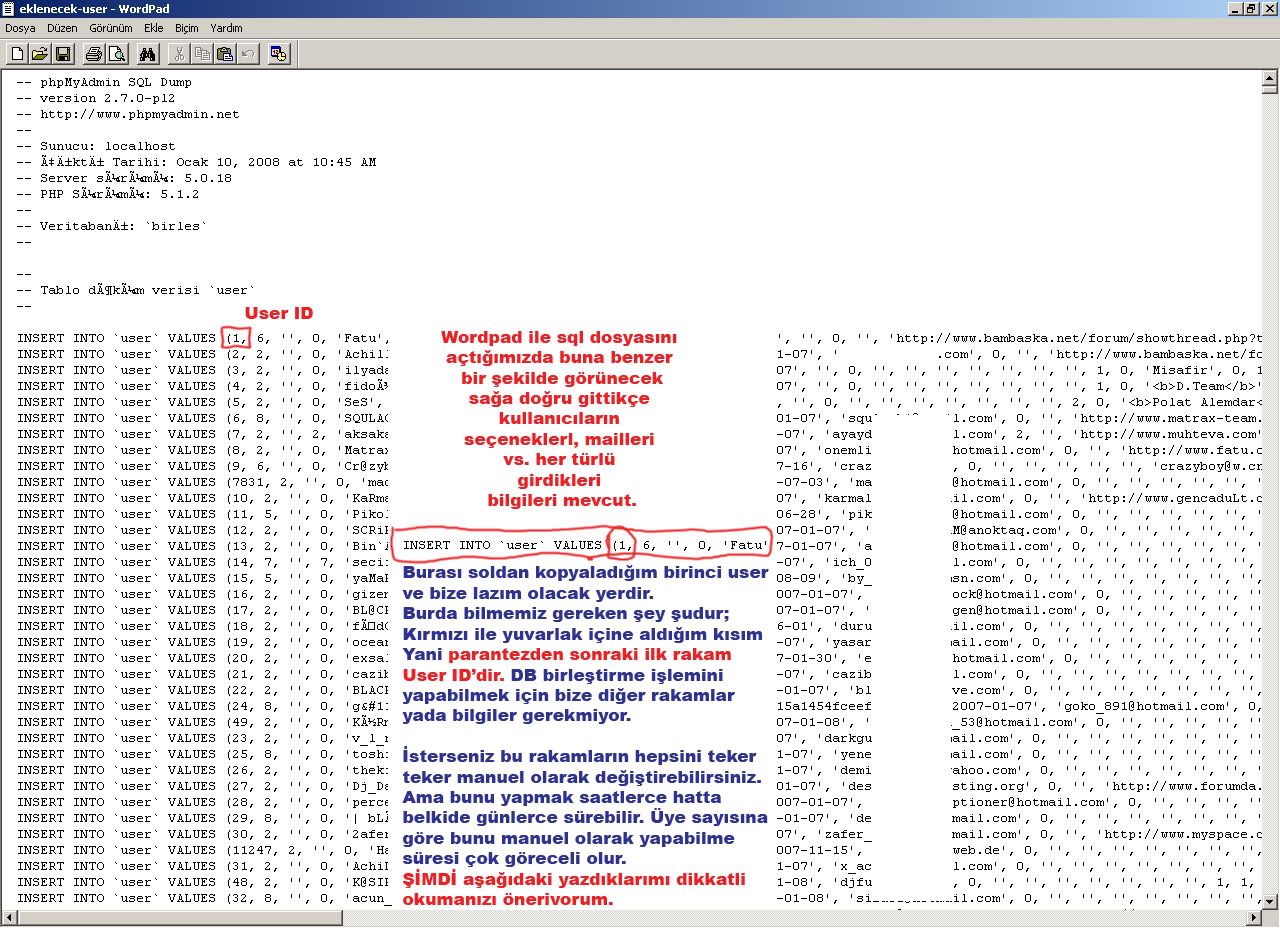
Task: Click the Date/Time insert icon
Action: pos(279,54)
